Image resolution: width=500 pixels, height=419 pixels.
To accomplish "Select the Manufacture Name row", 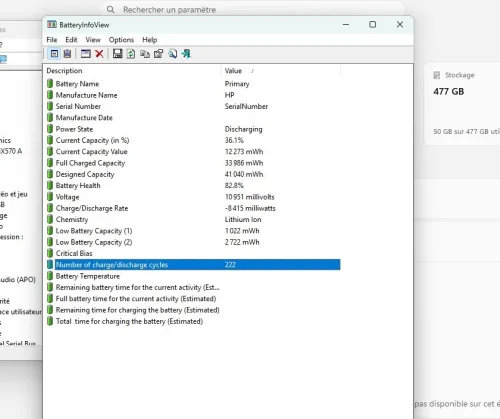I will coord(193,95).
